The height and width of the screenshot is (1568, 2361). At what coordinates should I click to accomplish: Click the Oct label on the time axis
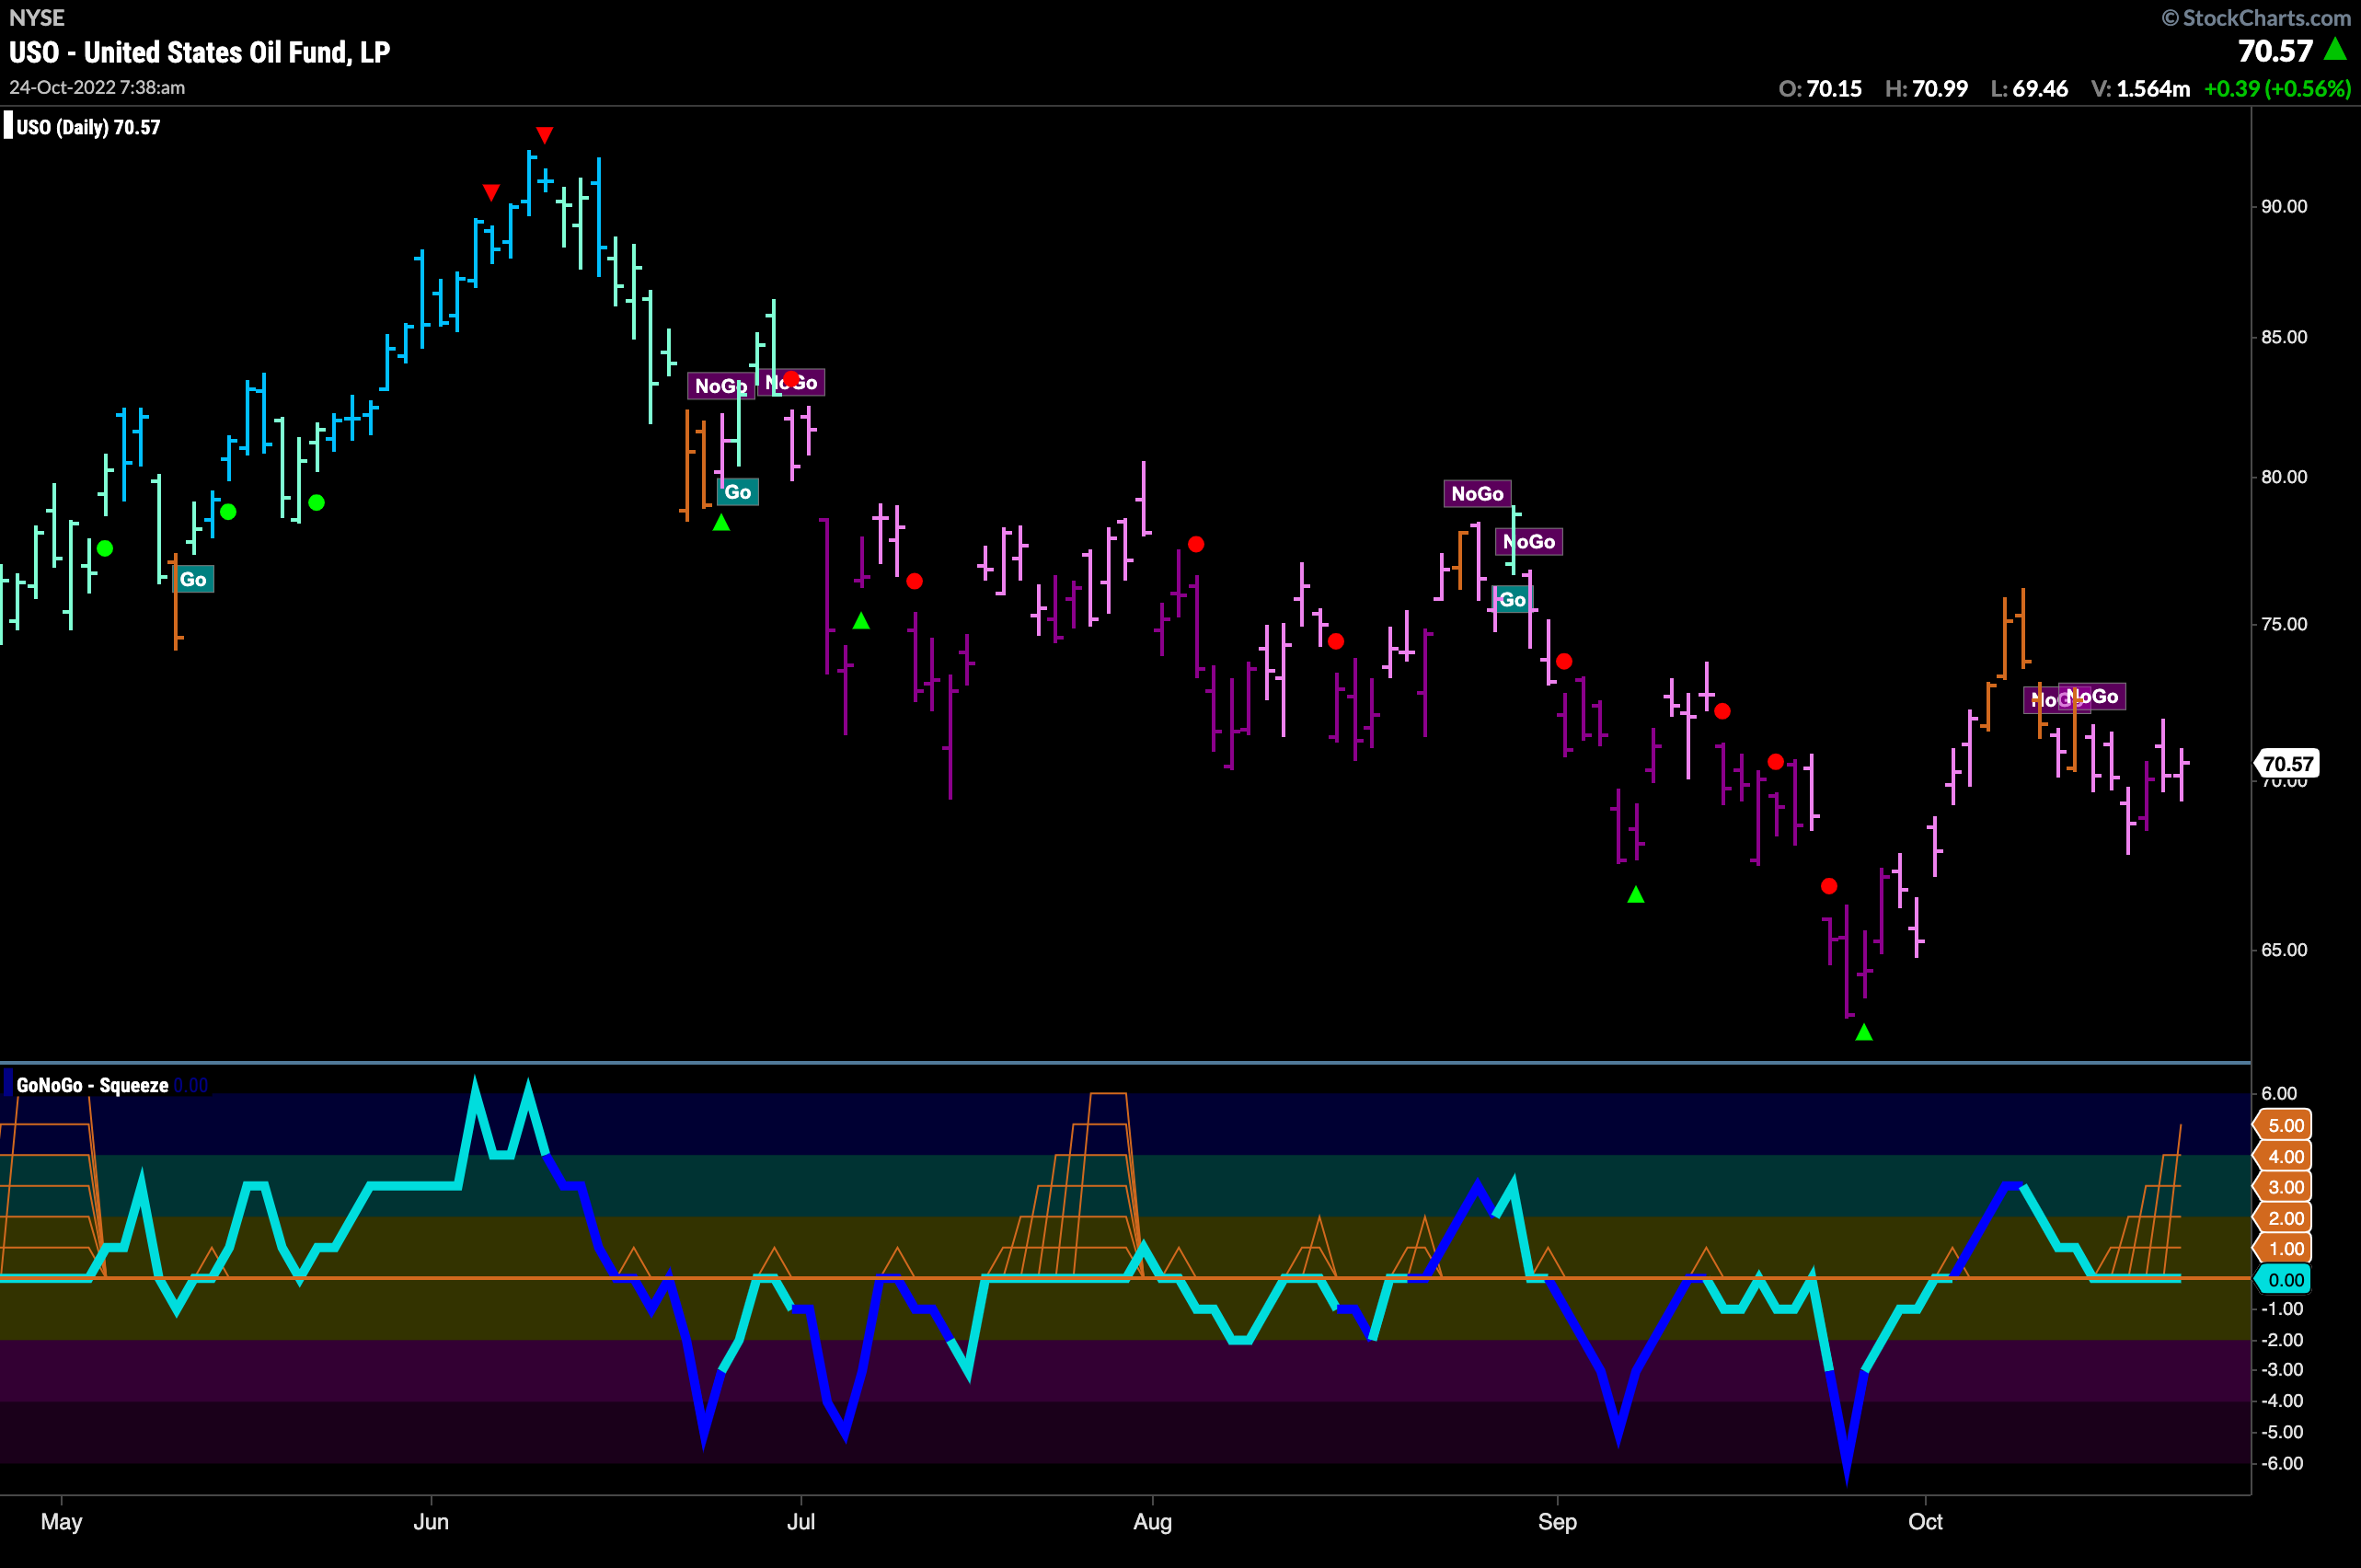click(x=1925, y=1522)
